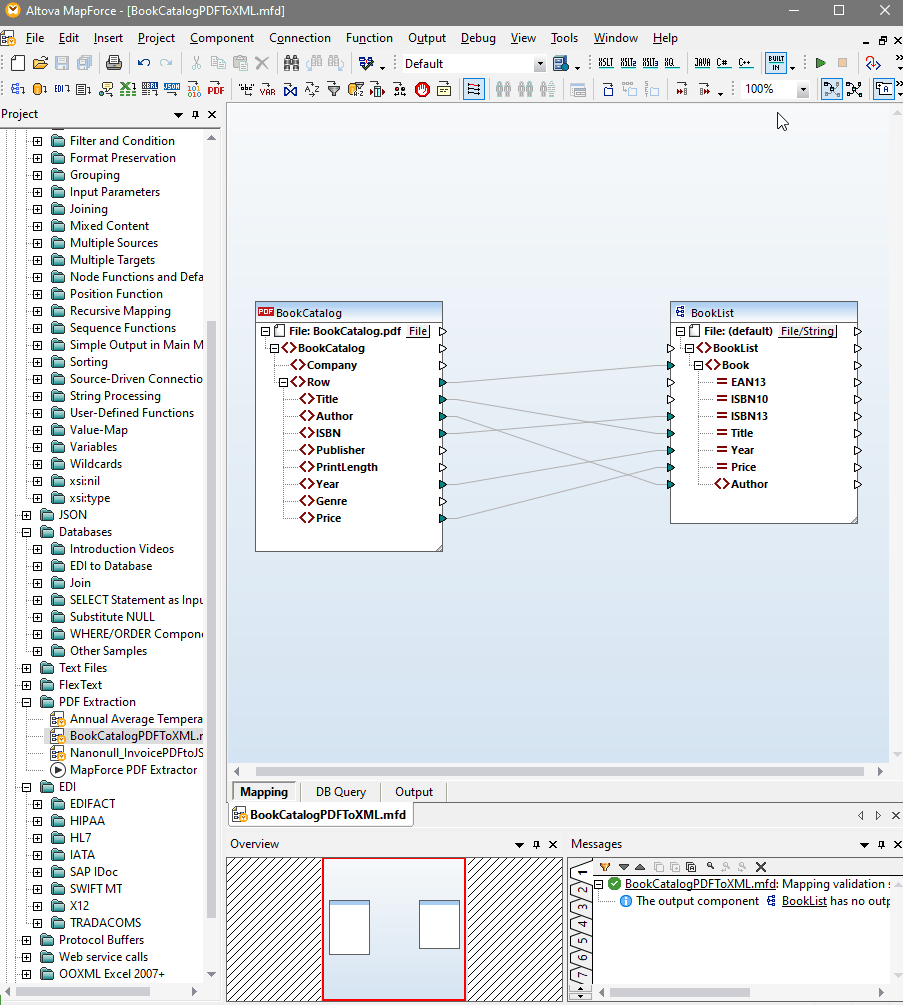Click the Print icon in toolbar
The width and height of the screenshot is (903, 1005).
coord(114,63)
